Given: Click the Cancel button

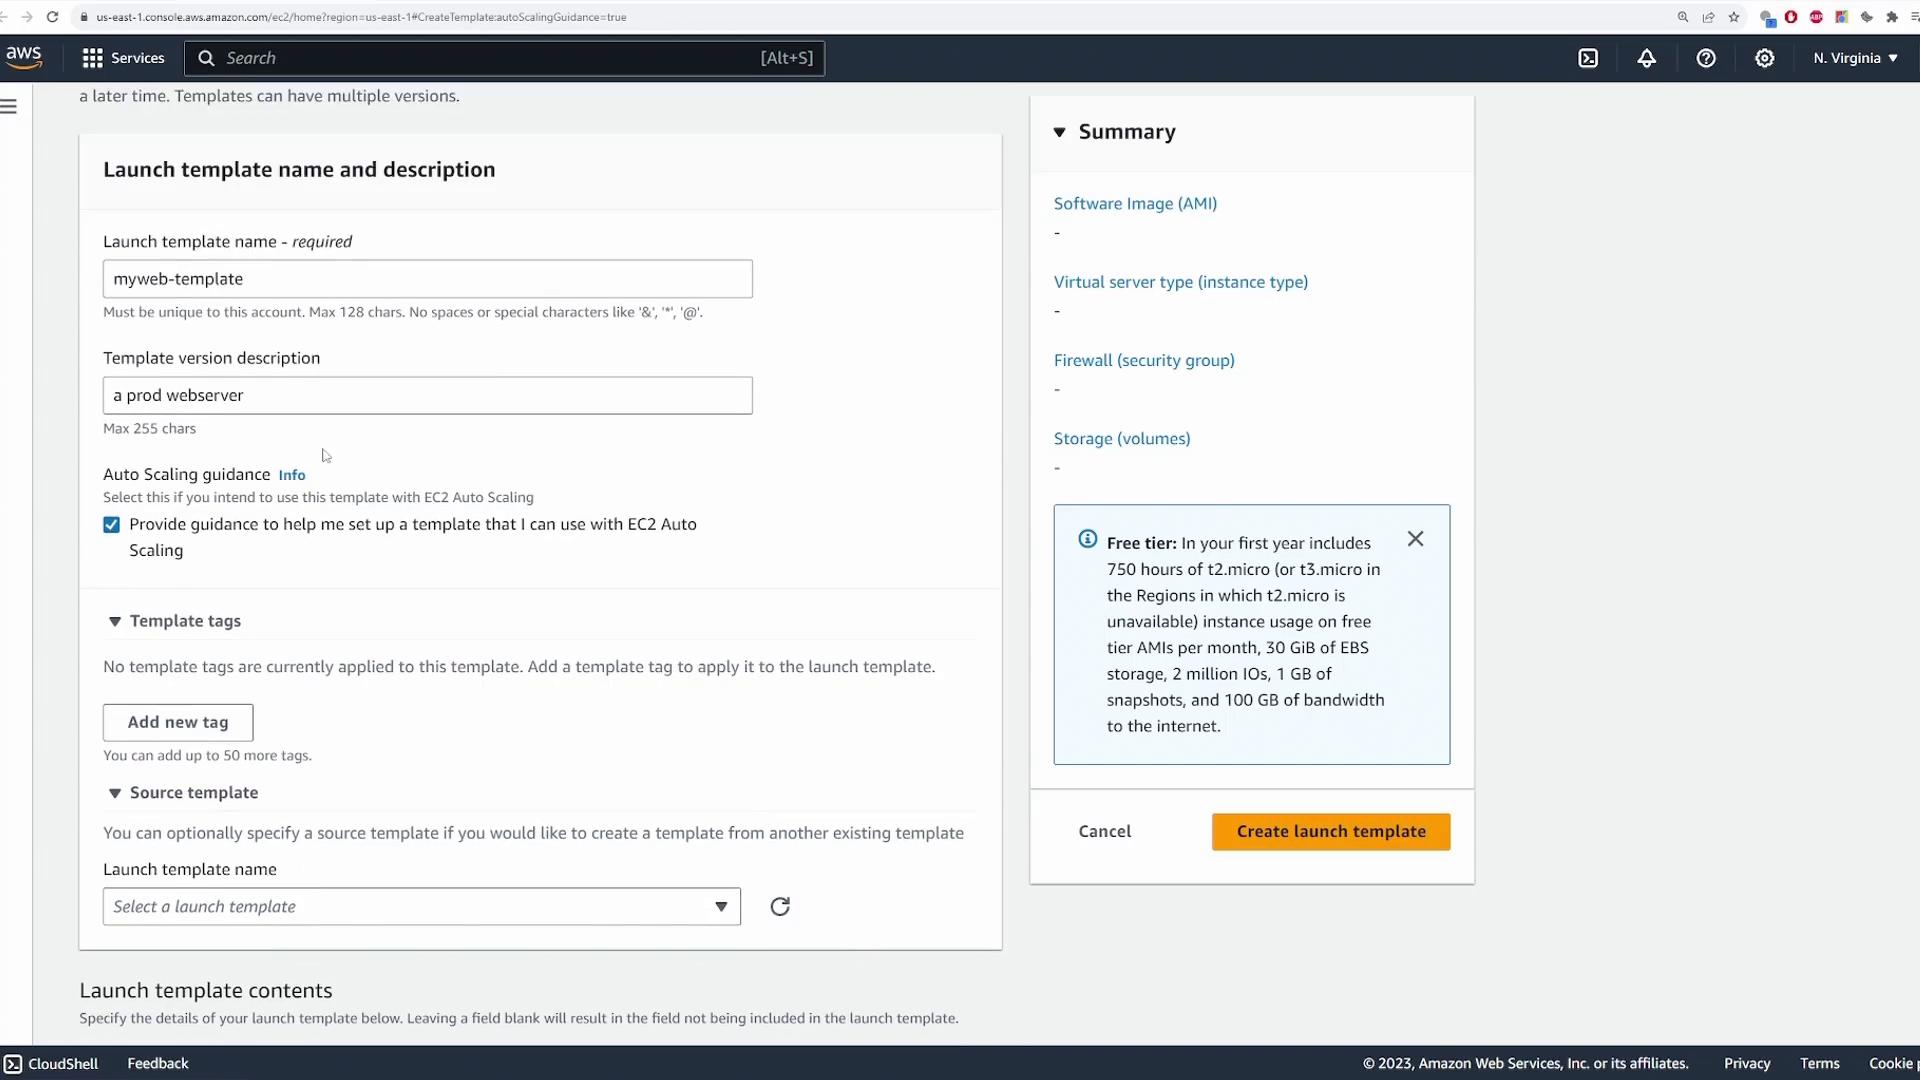Looking at the screenshot, I should point(1105,832).
